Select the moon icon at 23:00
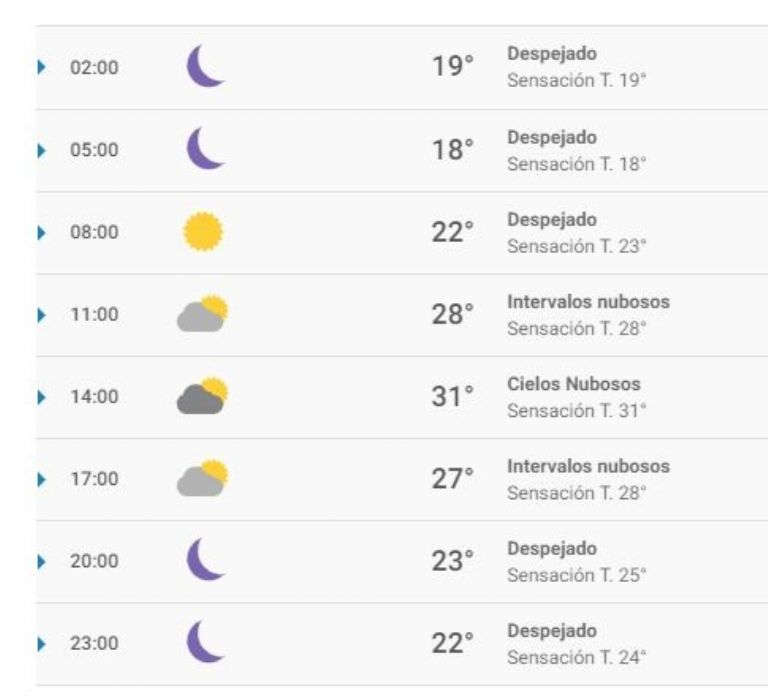Screen dimensions: 768x699 [205, 642]
